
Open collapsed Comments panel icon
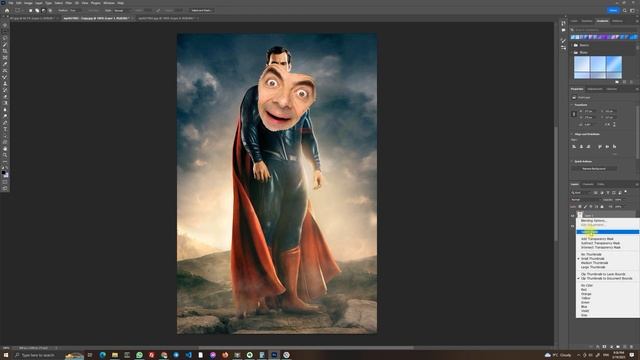click(564, 30)
